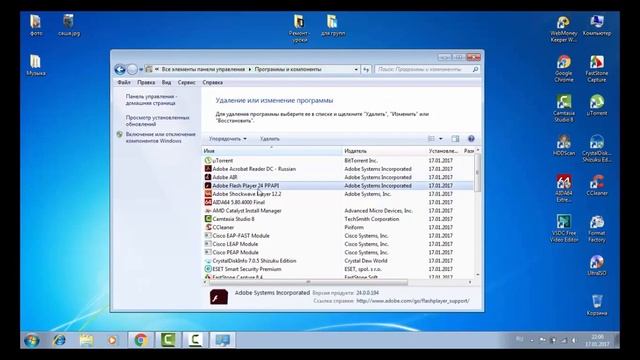Sort by the Имя column header

[271, 151]
